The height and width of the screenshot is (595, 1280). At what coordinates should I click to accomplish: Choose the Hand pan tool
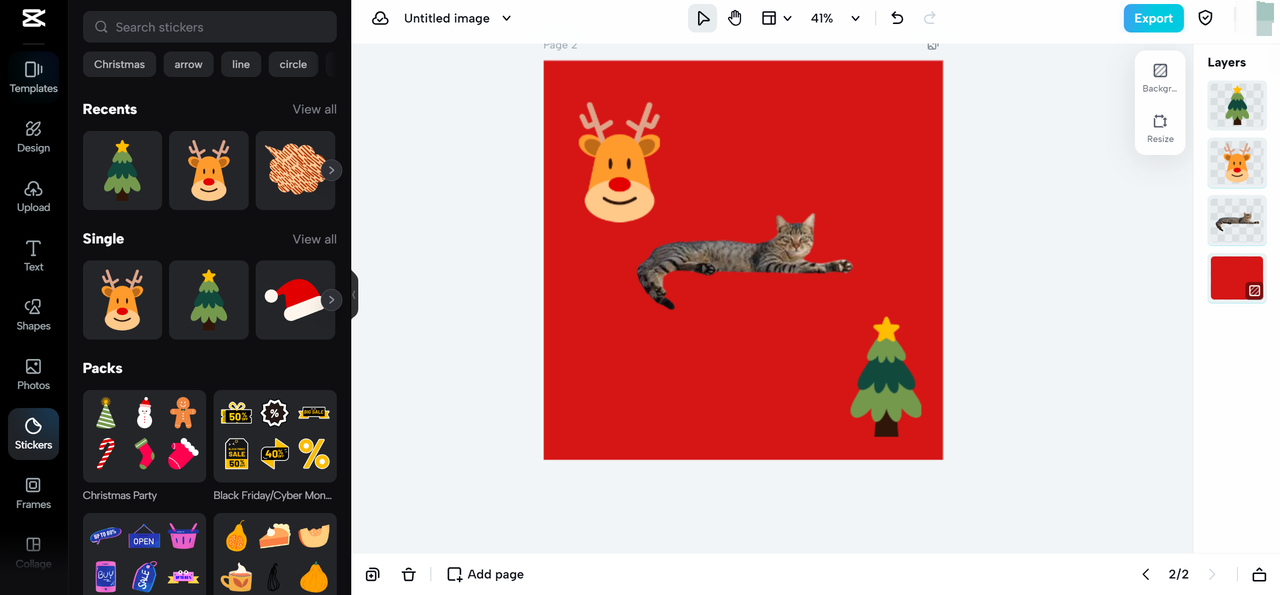click(x=735, y=18)
